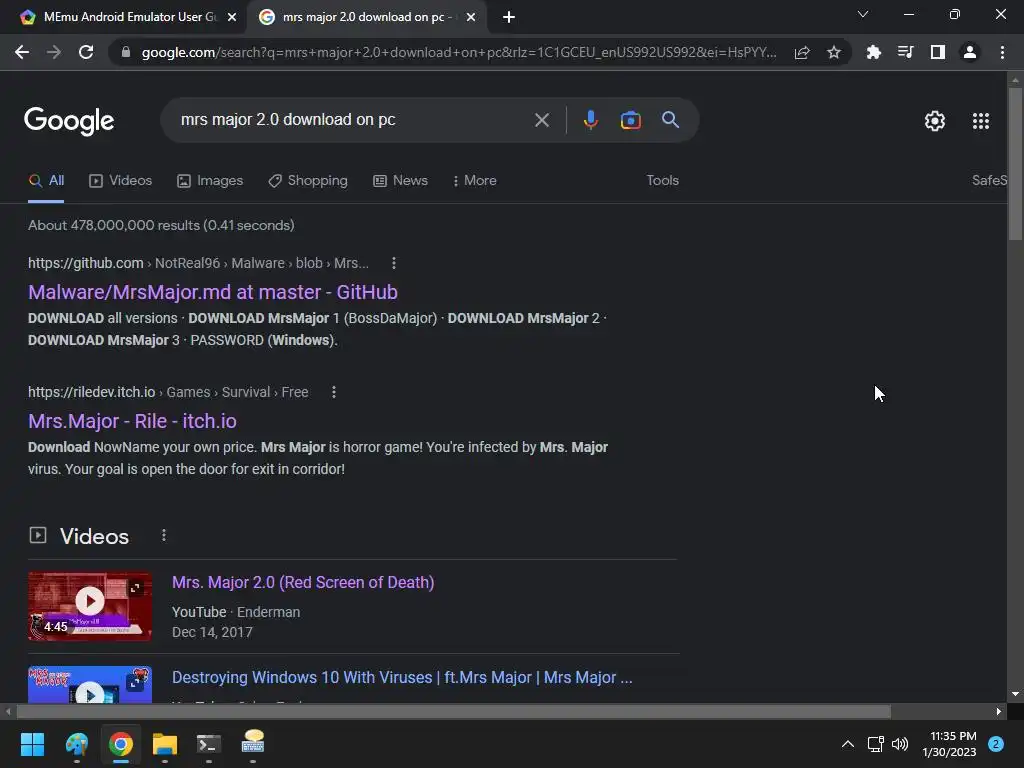Switch to the News search tab
This screenshot has height=768, width=1024.
[400, 180]
